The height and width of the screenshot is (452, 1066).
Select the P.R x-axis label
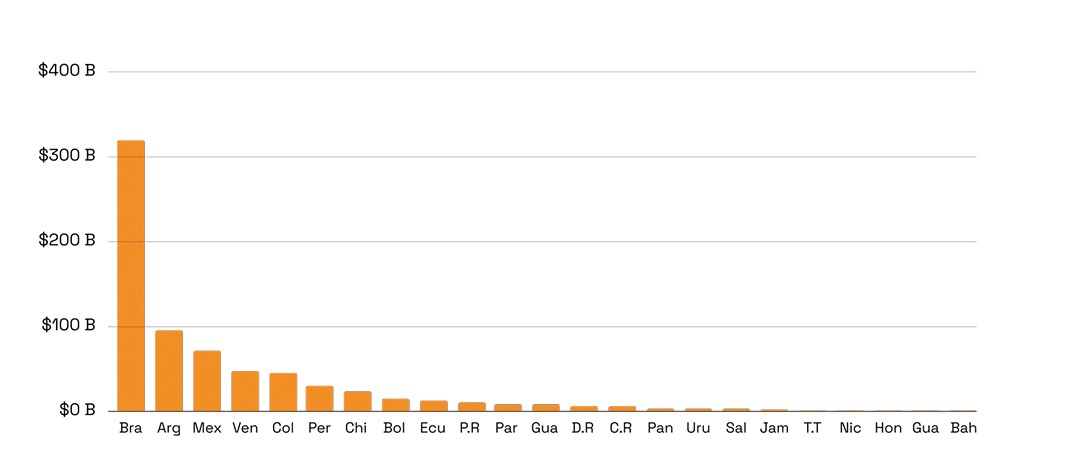tap(471, 428)
